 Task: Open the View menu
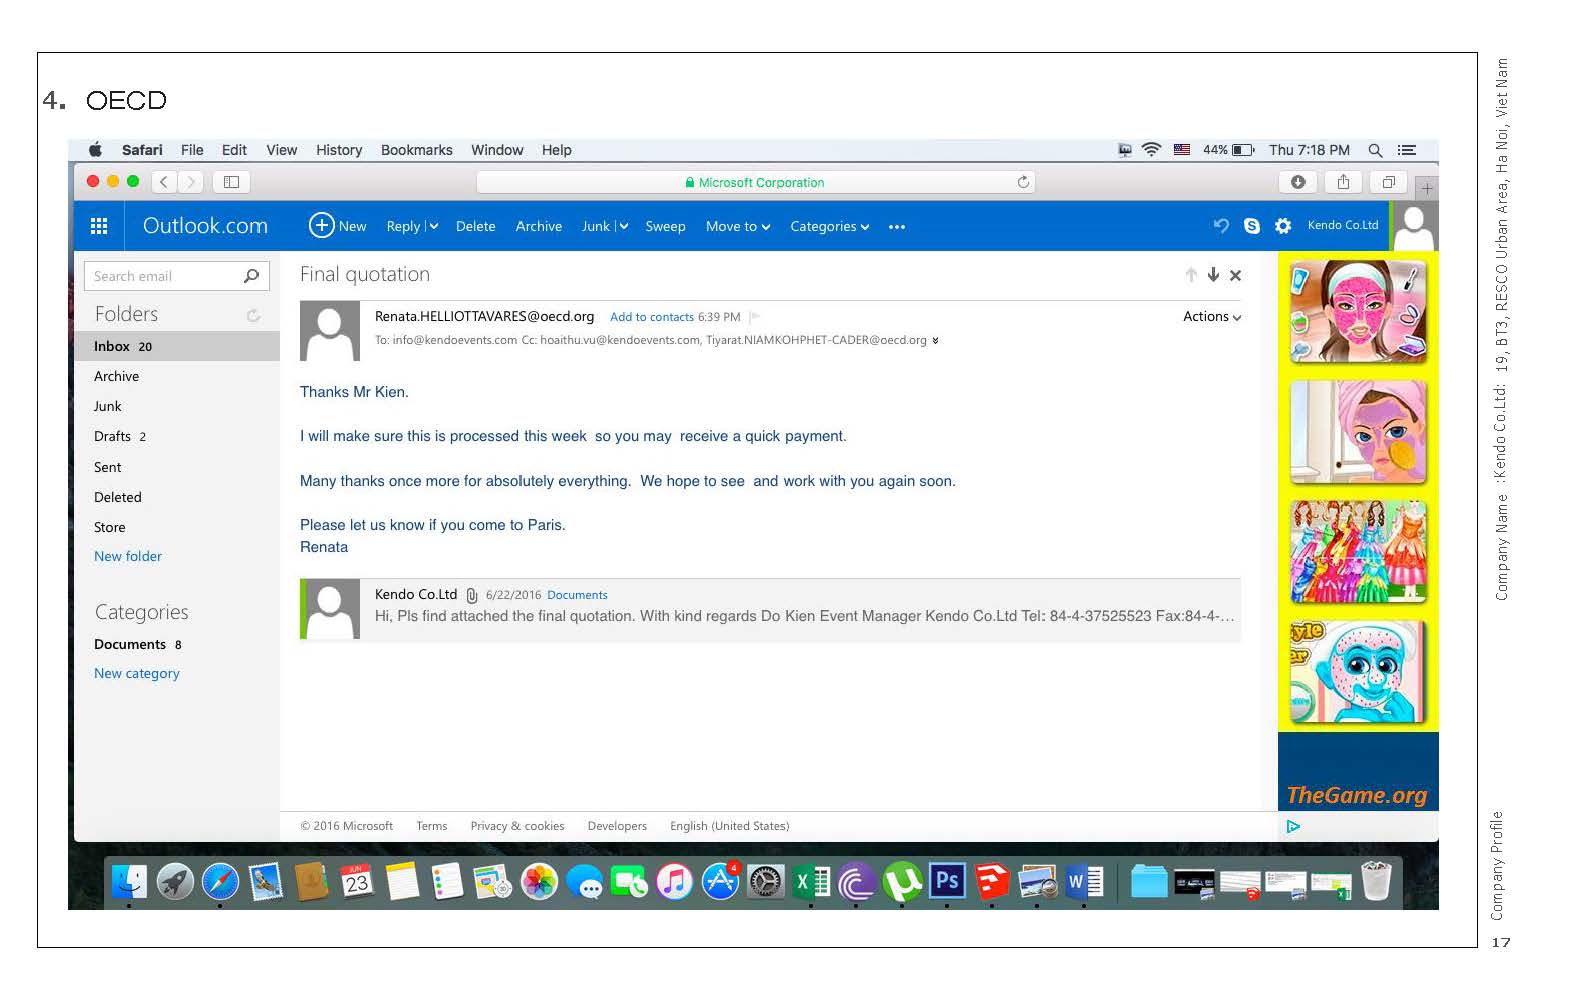click(x=282, y=150)
